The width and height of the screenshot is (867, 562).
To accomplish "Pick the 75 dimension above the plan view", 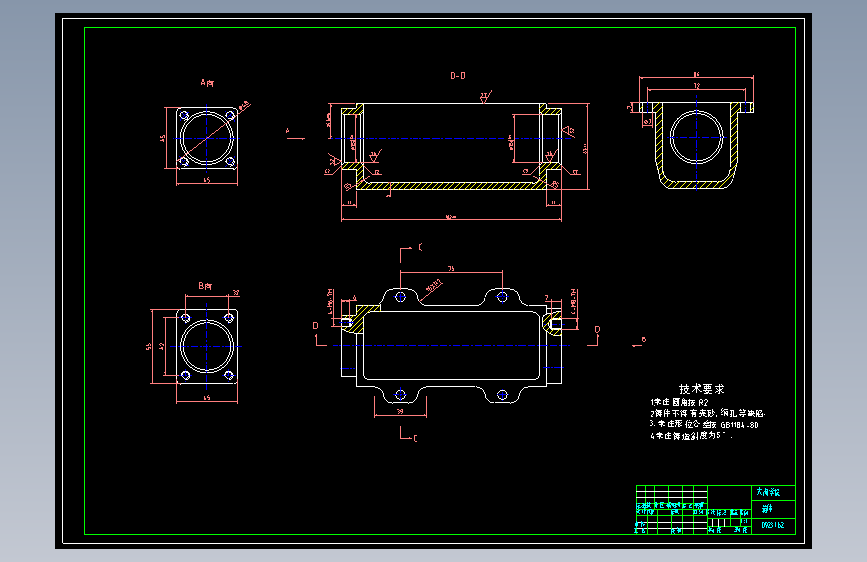I will (451, 268).
